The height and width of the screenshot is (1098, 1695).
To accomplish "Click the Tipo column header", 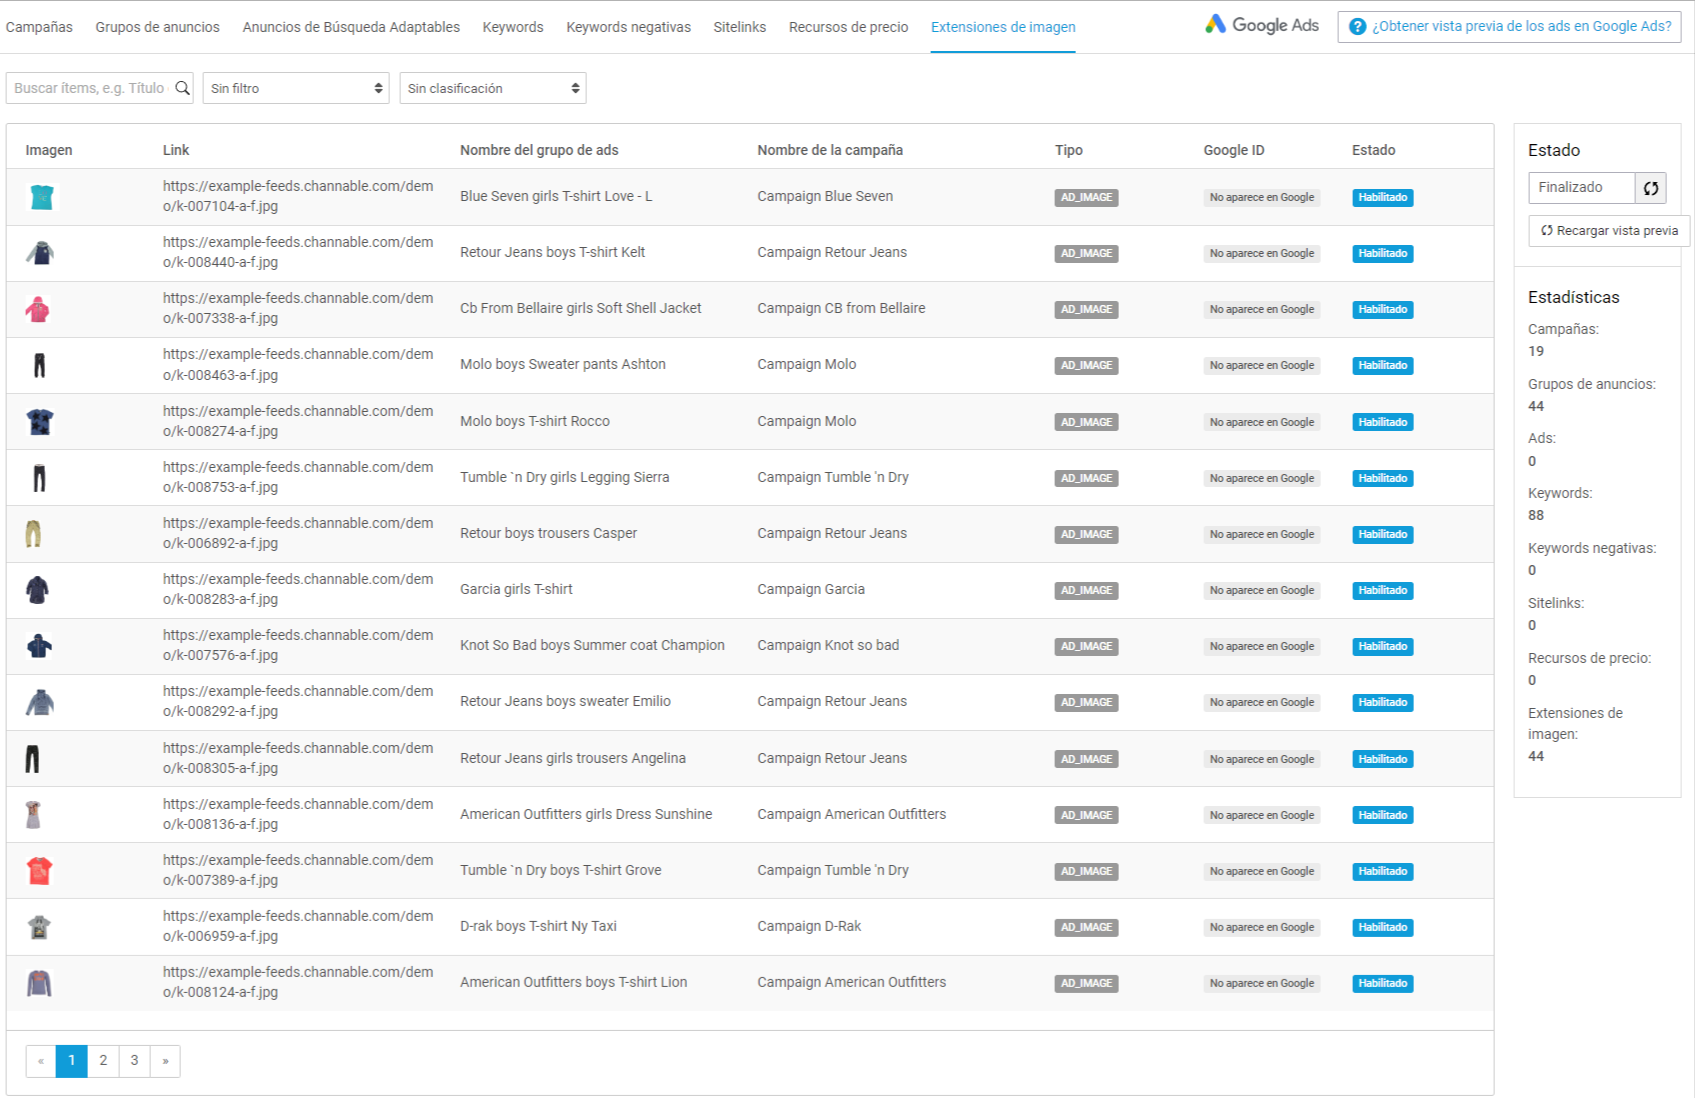I will [x=1069, y=150].
